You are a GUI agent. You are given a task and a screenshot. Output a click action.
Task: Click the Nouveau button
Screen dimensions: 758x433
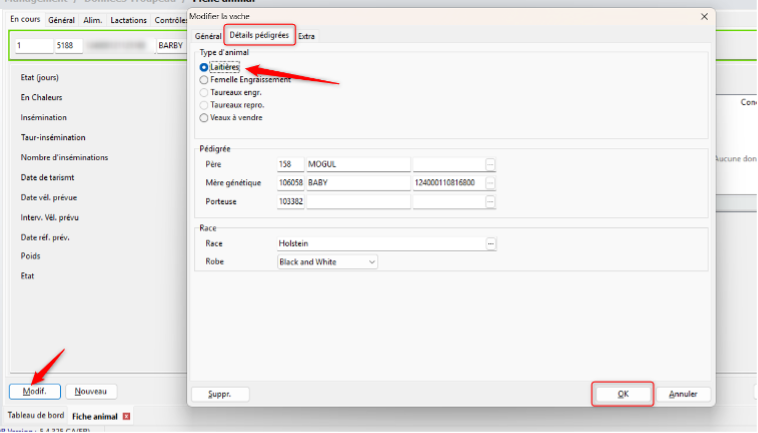tap(91, 391)
